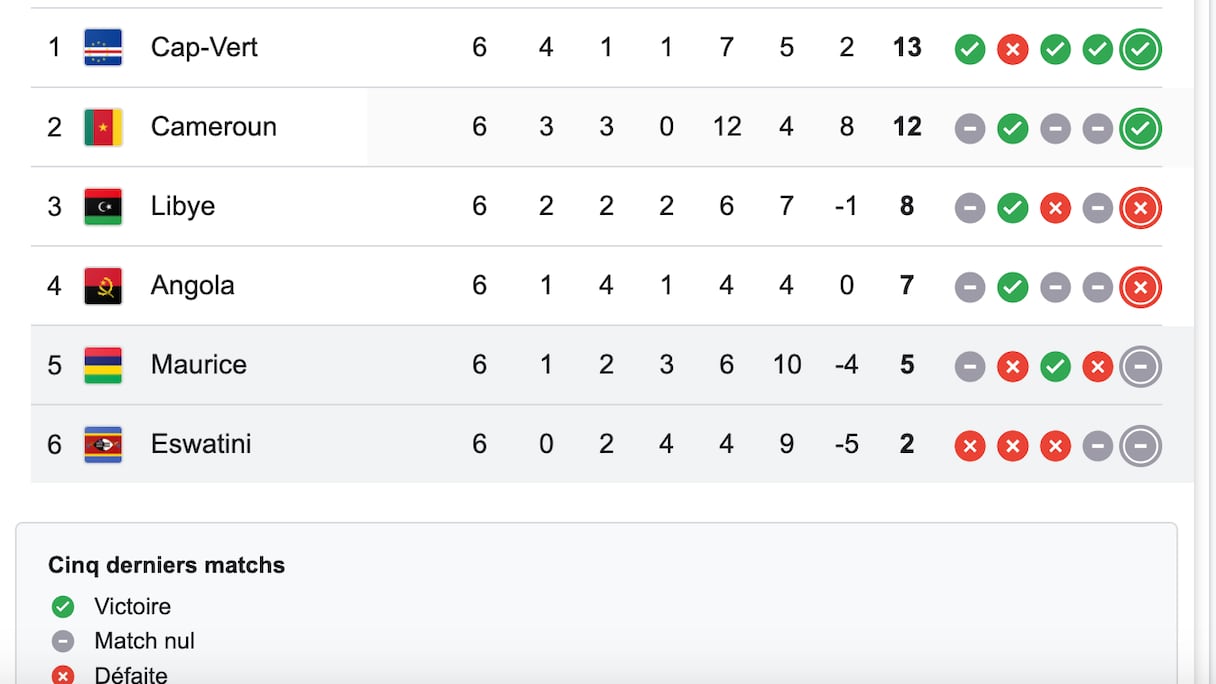Click the Cameroun flag icon
This screenshot has width=1216, height=684.
point(103,127)
